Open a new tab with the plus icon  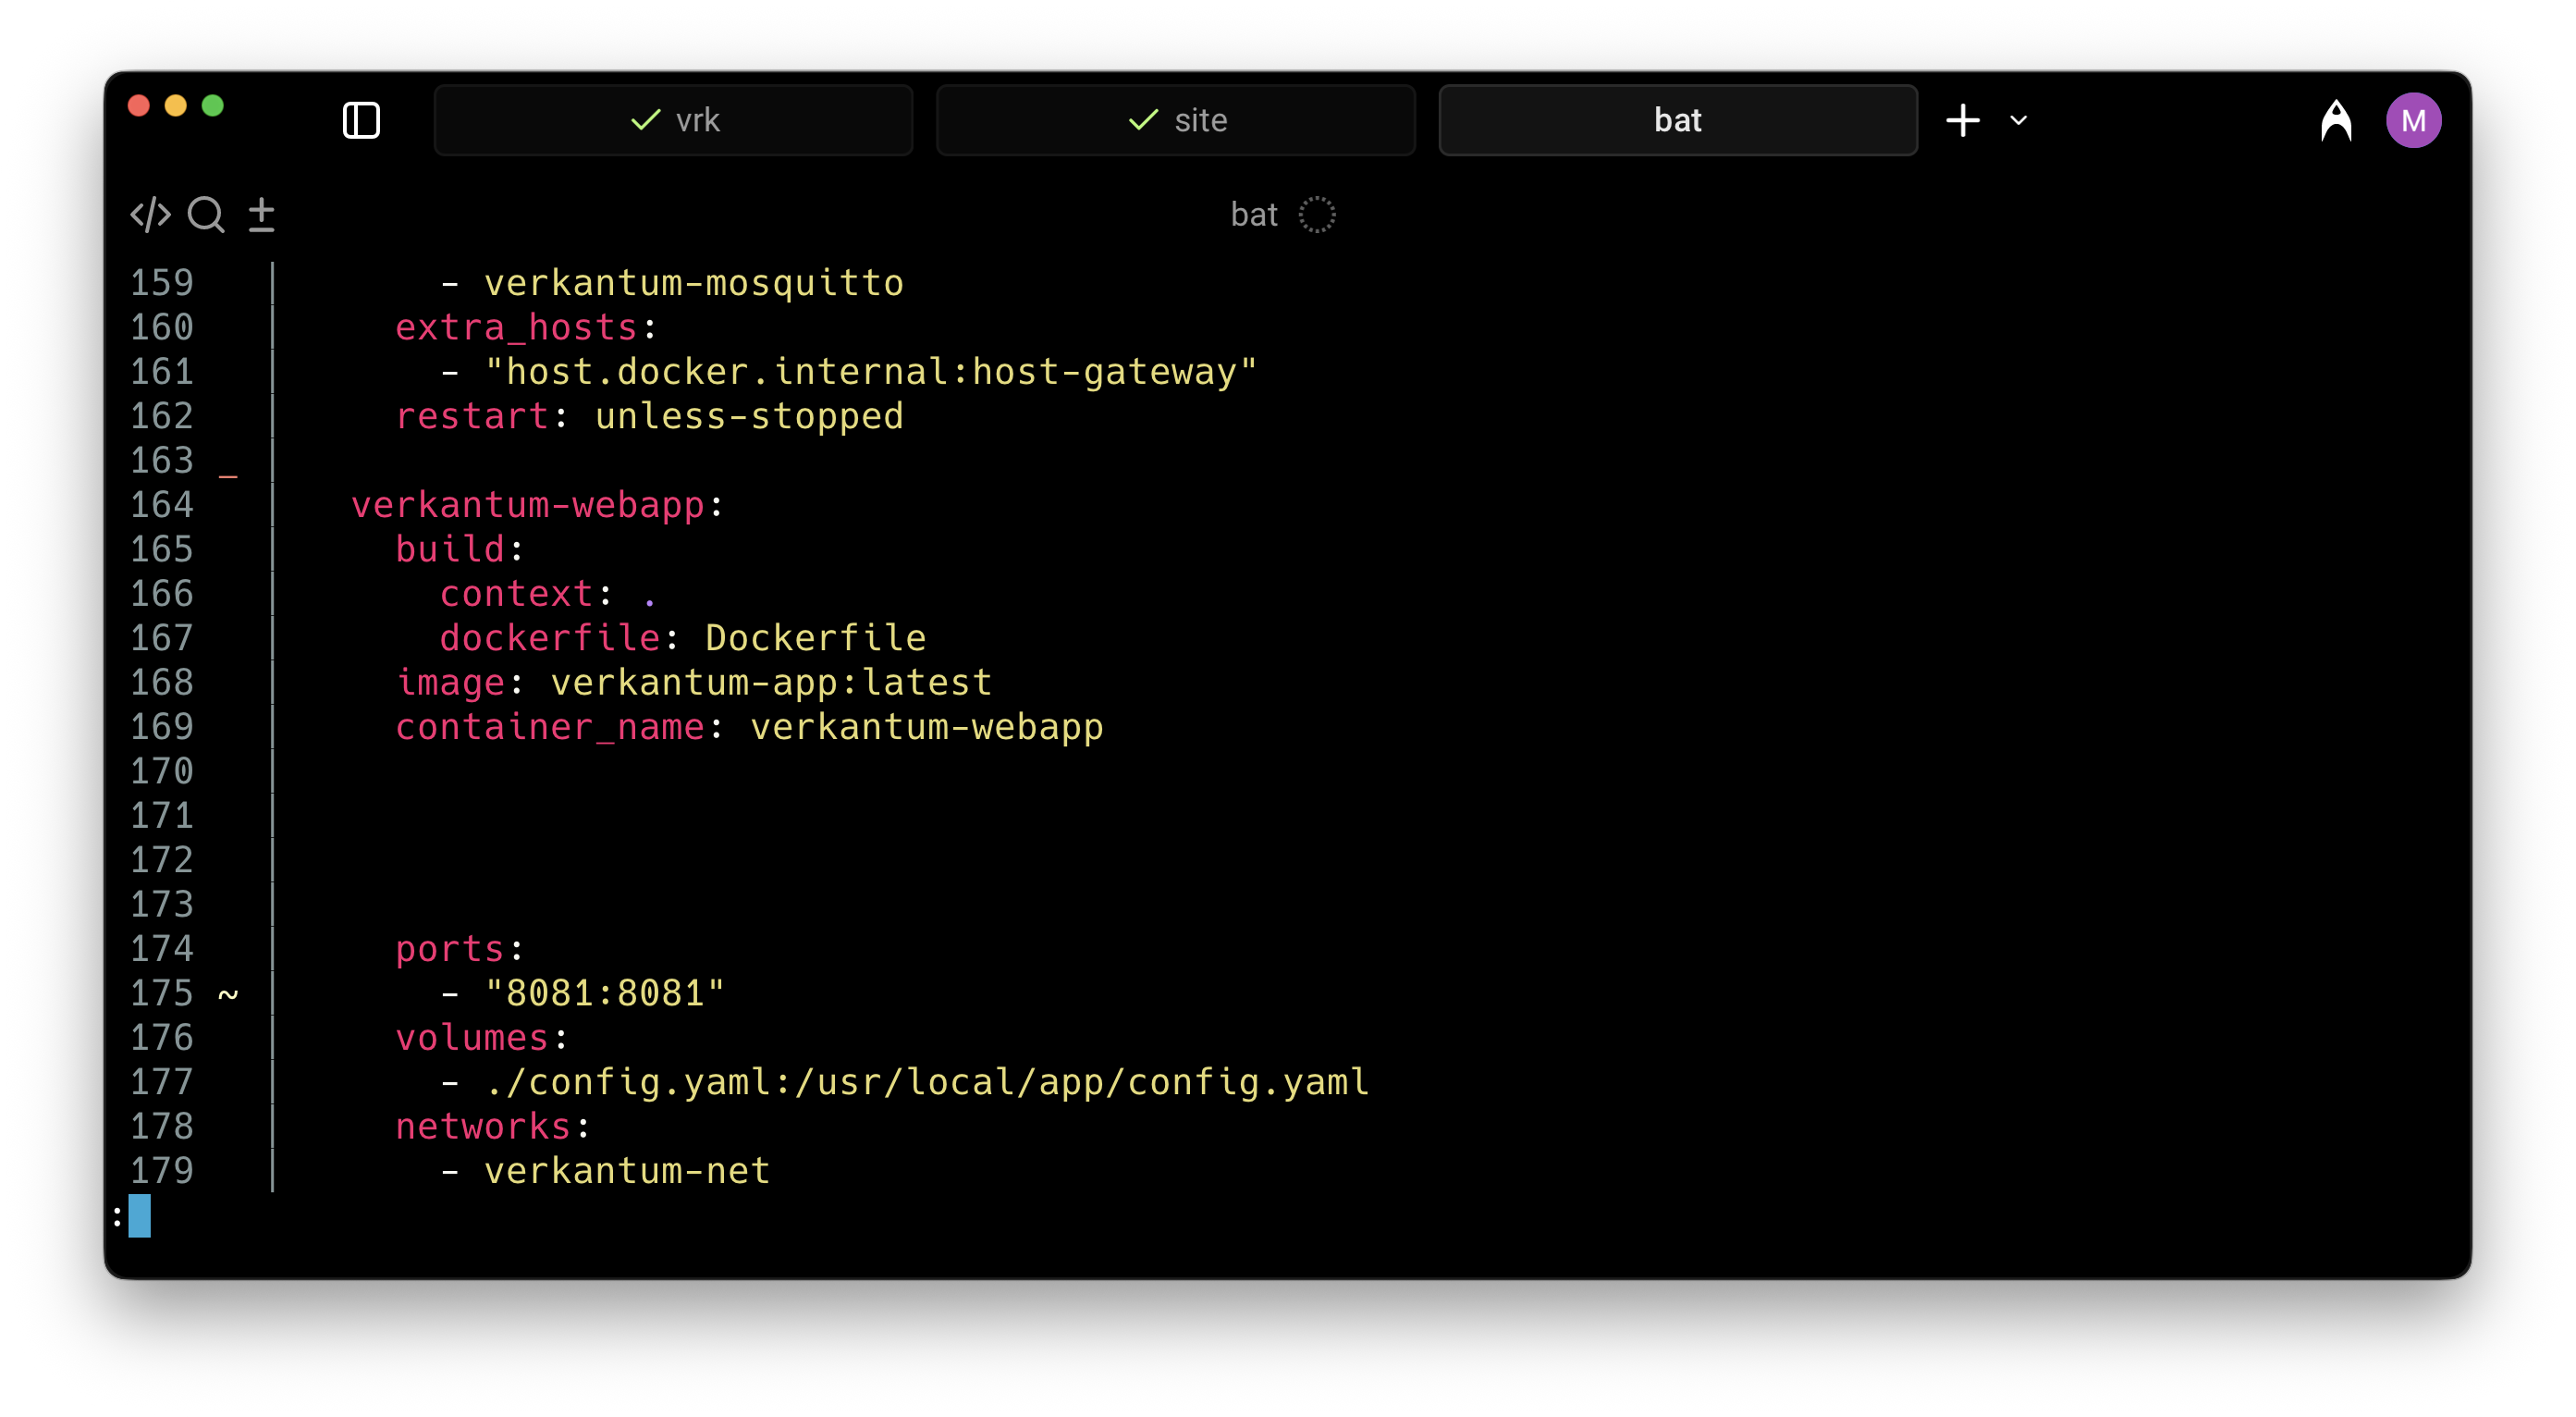click(1962, 119)
